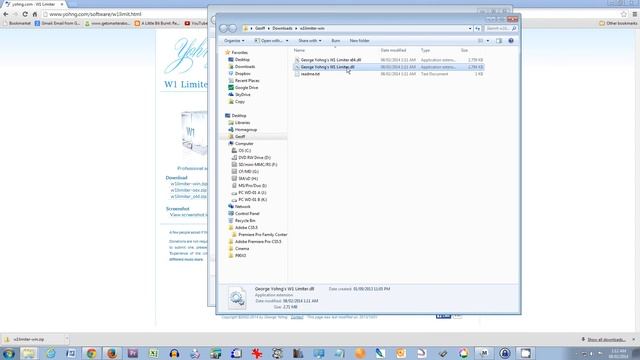Click Show all downloads link
Image resolution: width=640 pixels, height=360 pixels.
606,340
